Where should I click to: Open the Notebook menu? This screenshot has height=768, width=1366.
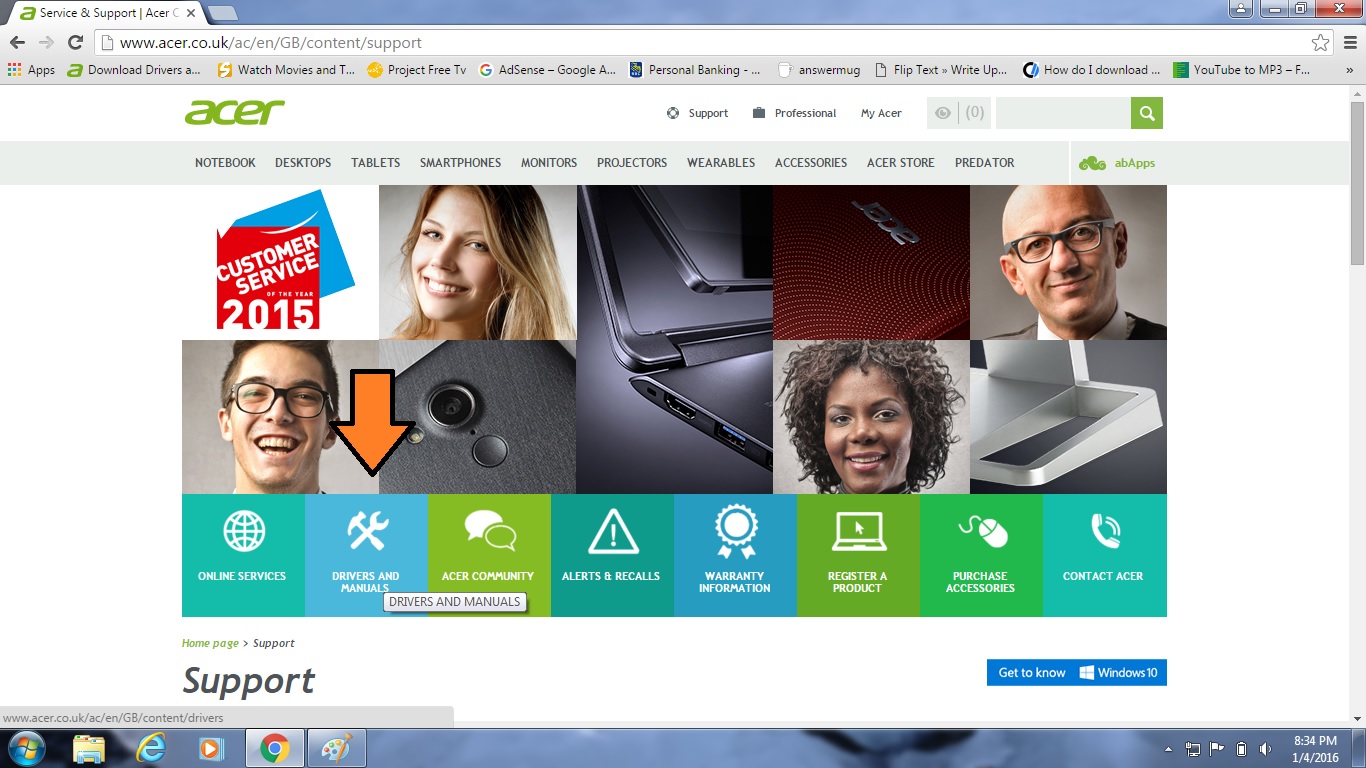click(x=225, y=163)
